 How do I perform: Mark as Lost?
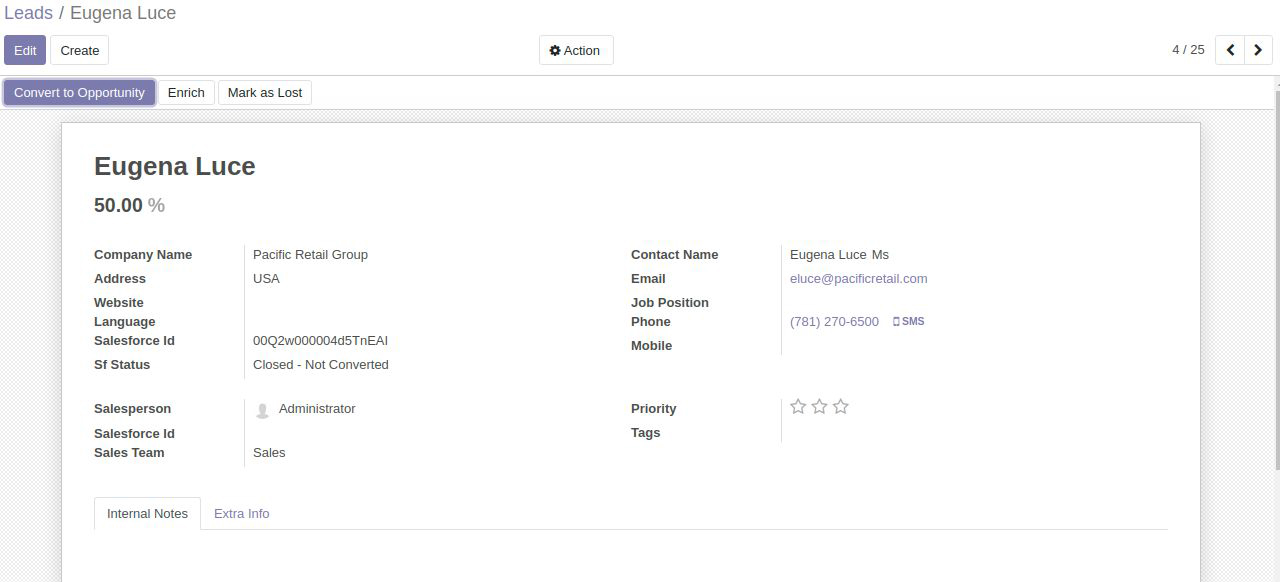click(x=265, y=93)
